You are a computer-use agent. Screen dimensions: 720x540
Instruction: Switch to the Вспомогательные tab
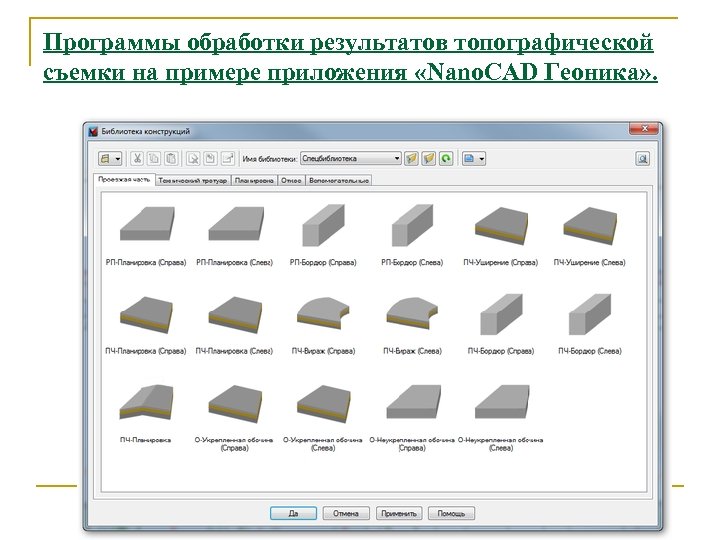click(339, 180)
